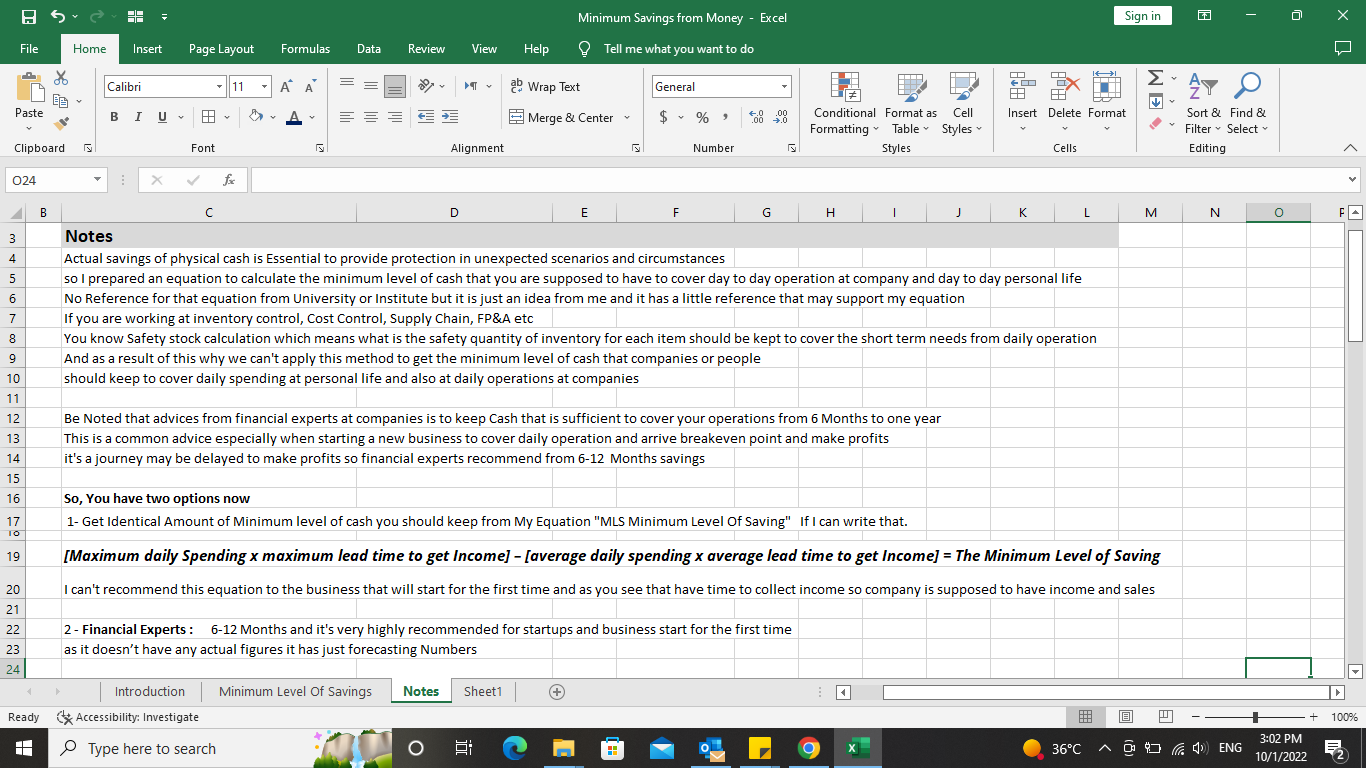This screenshot has width=1366, height=768.
Task: Click the Borders icon
Action: tap(208, 117)
